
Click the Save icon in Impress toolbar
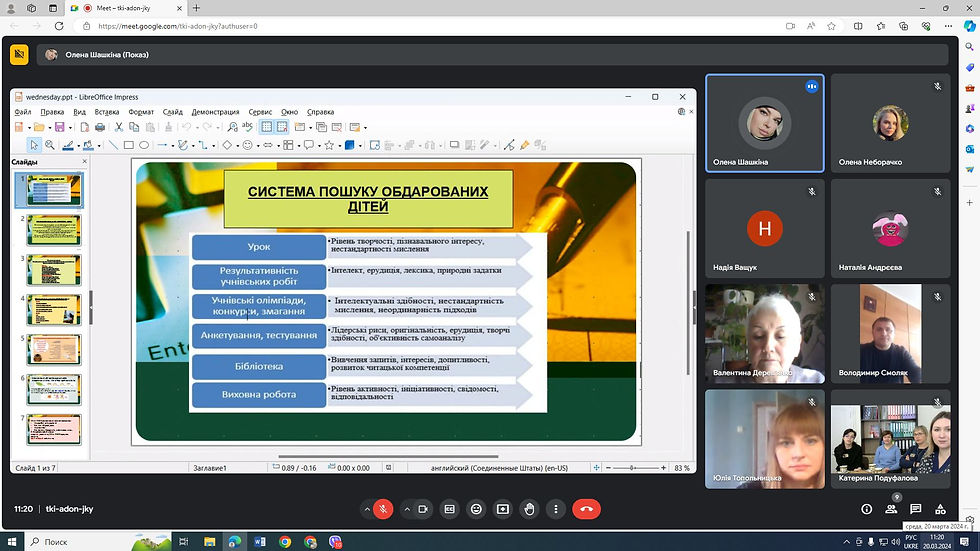point(60,127)
